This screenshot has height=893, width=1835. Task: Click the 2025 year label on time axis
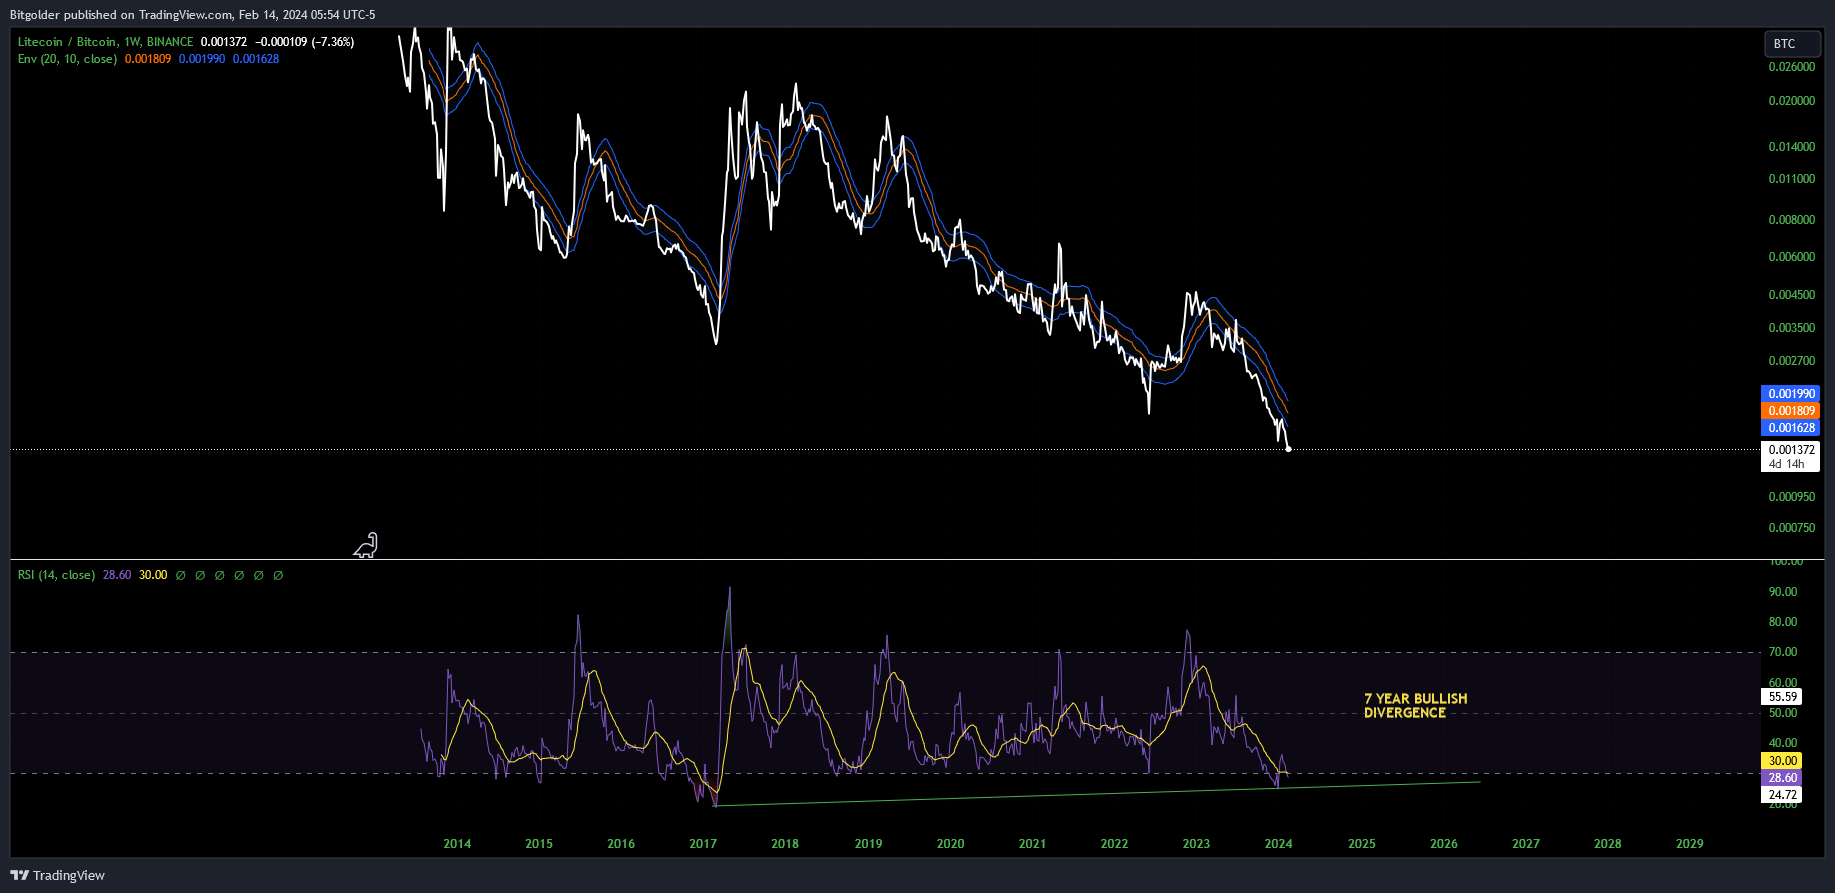coord(1361,844)
